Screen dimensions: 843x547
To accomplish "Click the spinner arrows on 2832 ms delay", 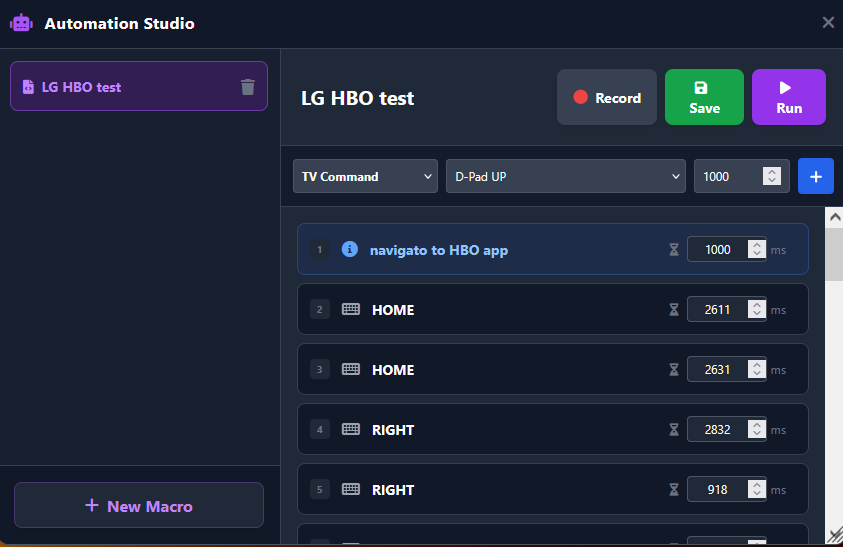I will (757, 429).
